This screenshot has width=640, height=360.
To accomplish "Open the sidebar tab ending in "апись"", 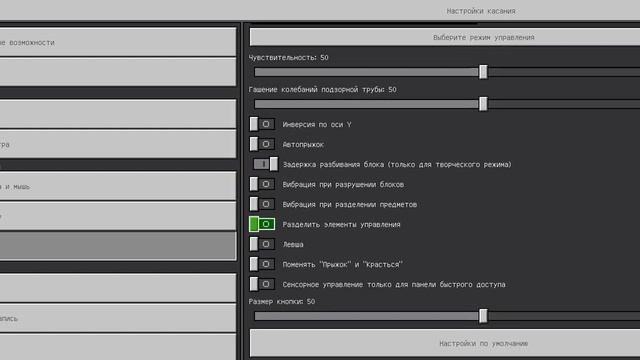I will pos(118,318).
